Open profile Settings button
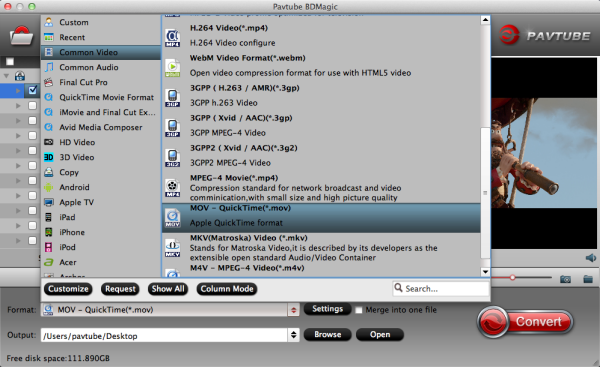Screen dimensions: 600x367 coord(328,309)
